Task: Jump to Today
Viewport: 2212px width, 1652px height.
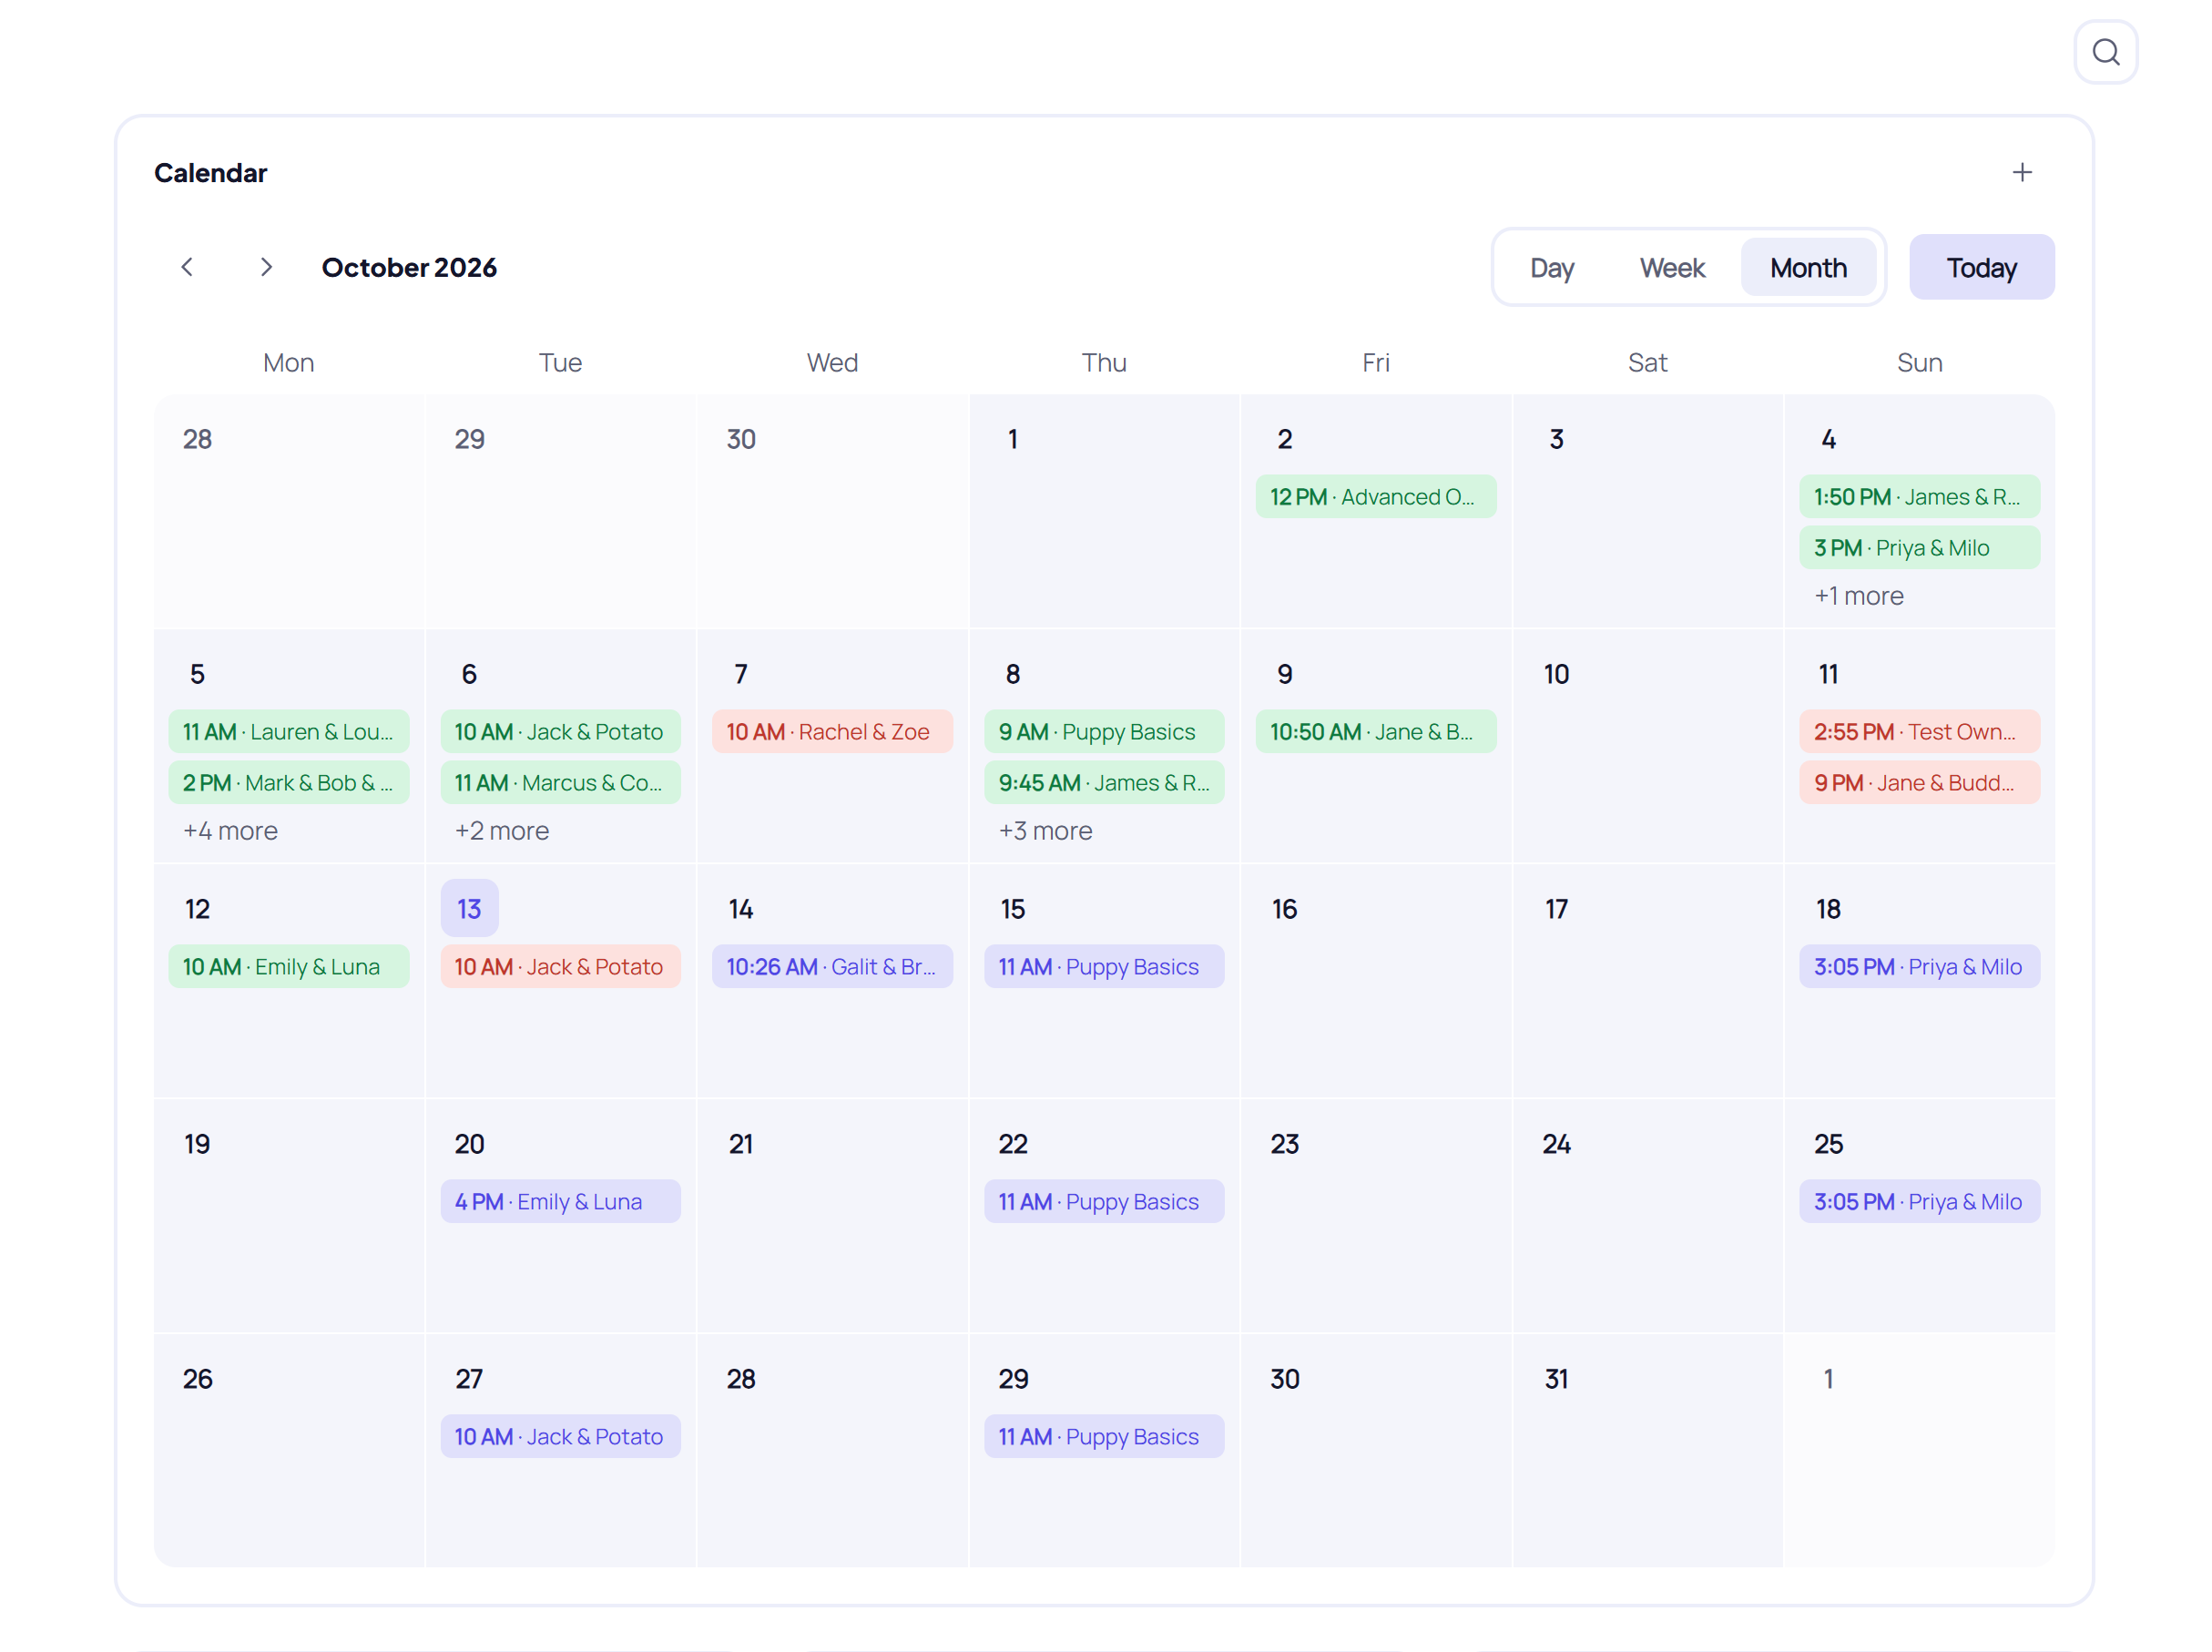Action: click(x=1981, y=267)
